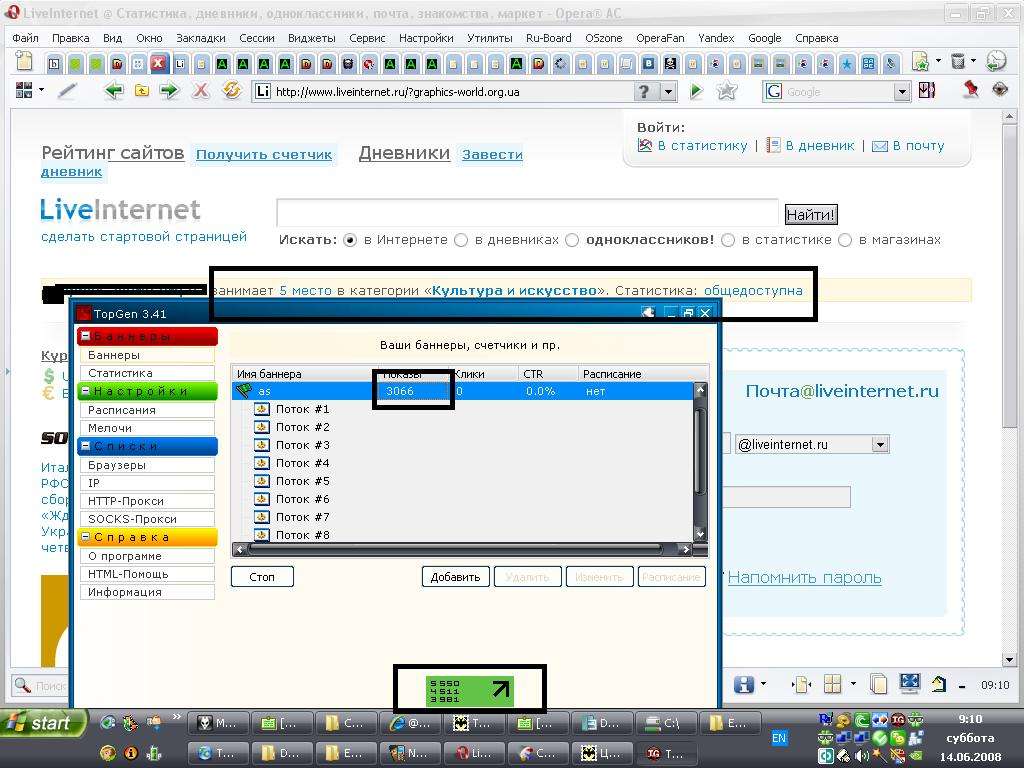Open the Файл menu

pyautogui.click(x=25, y=38)
